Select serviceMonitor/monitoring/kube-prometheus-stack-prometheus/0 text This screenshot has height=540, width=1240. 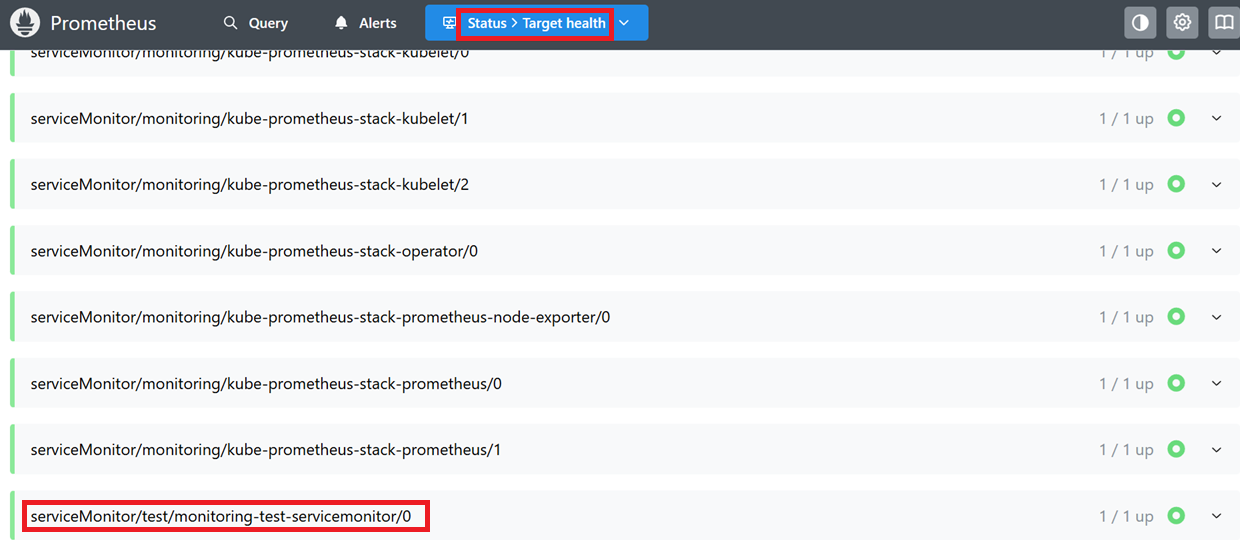(x=266, y=384)
